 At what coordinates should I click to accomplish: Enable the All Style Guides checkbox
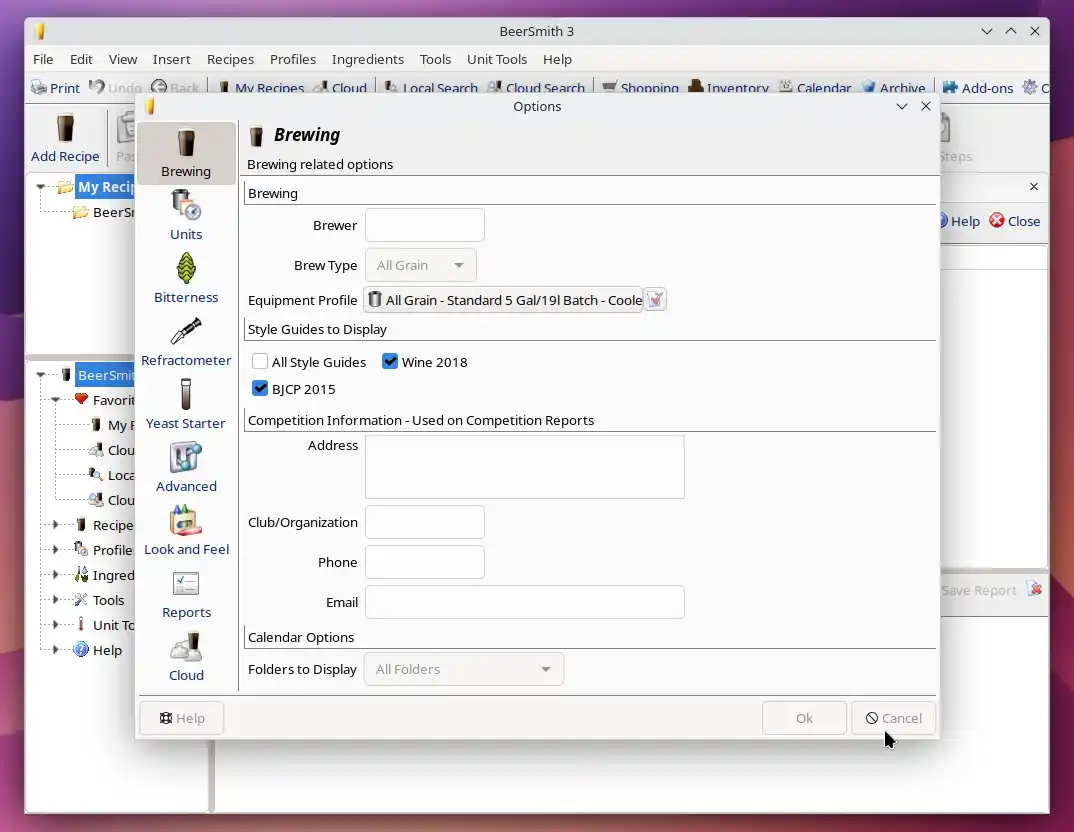[260, 362]
